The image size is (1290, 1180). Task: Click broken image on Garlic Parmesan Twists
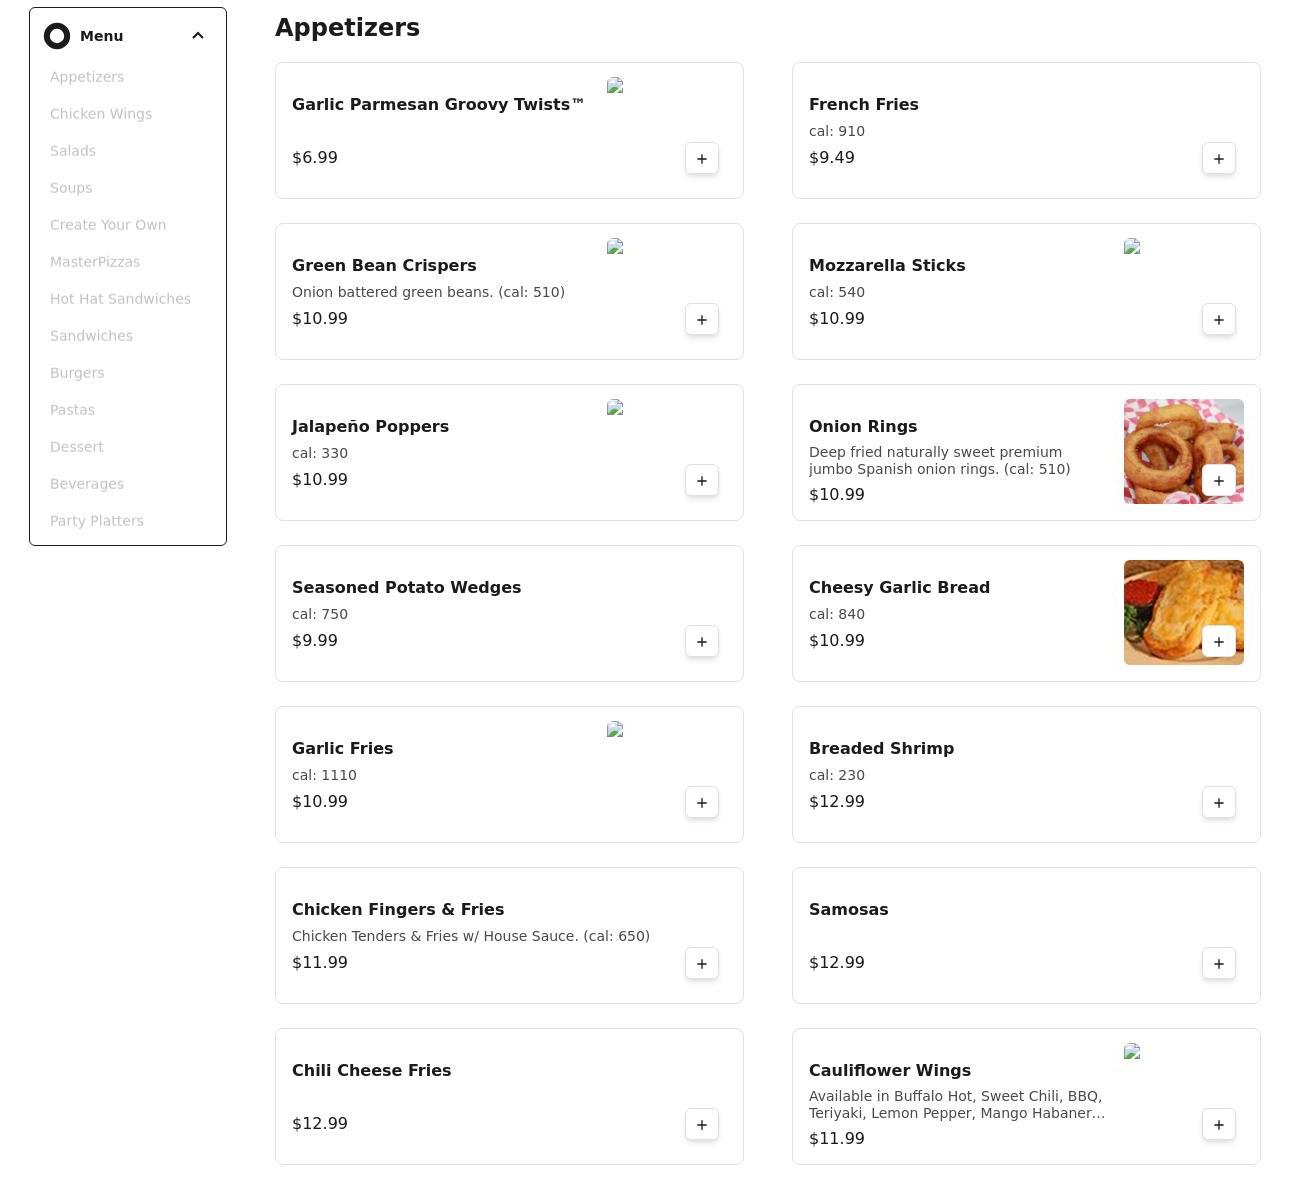615,86
